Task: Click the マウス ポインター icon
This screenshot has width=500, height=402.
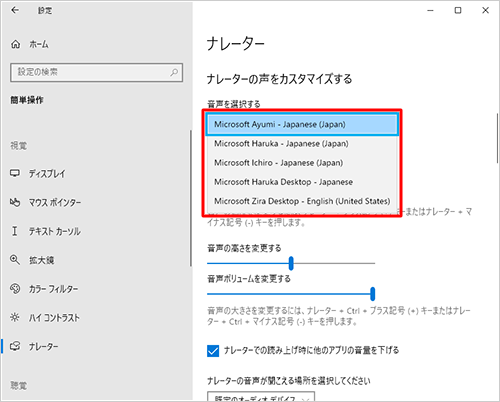Action: [x=15, y=202]
